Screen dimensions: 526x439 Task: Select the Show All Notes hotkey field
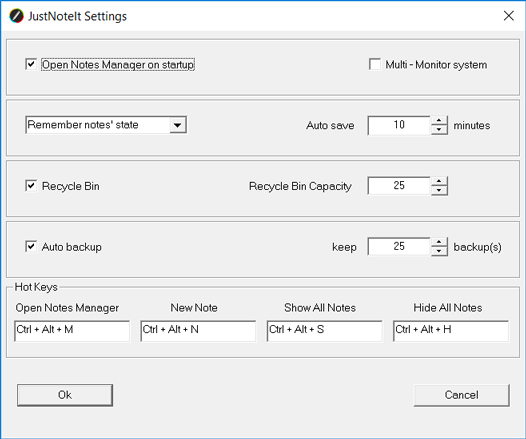[324, 331]
